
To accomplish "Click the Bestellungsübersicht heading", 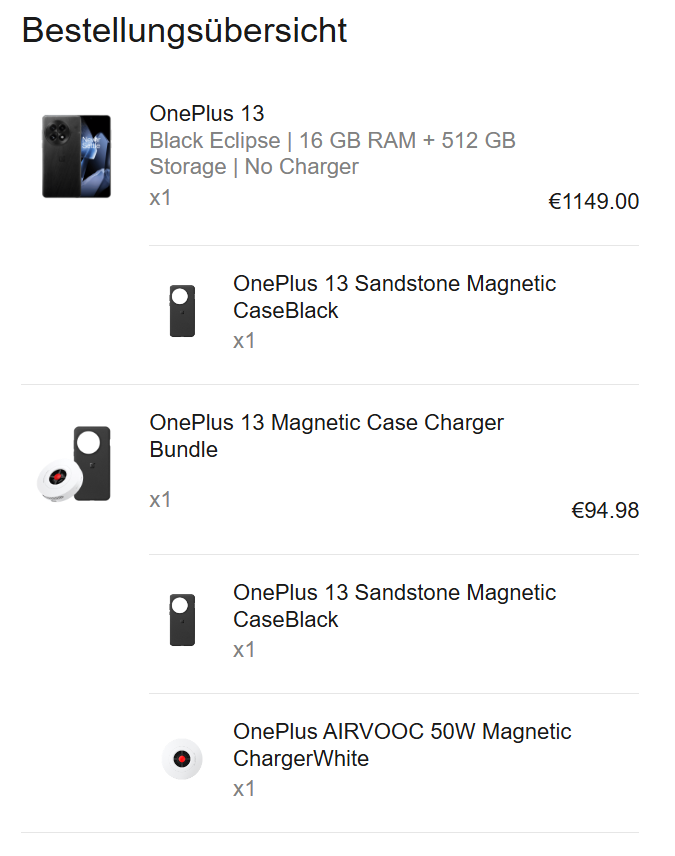I will [x=185, y=30].
